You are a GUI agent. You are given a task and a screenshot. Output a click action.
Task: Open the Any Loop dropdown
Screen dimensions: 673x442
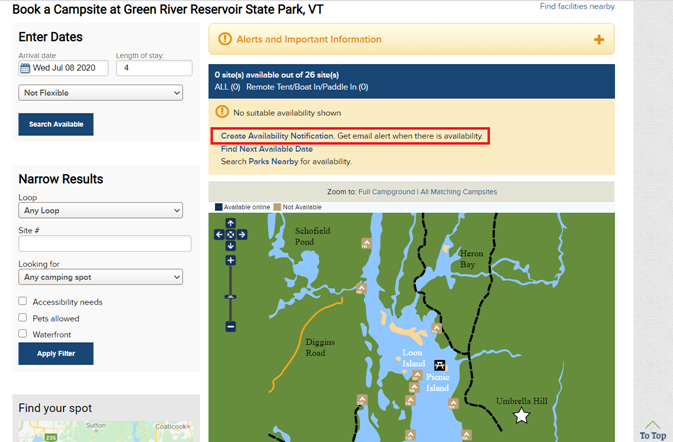[100, 210]
